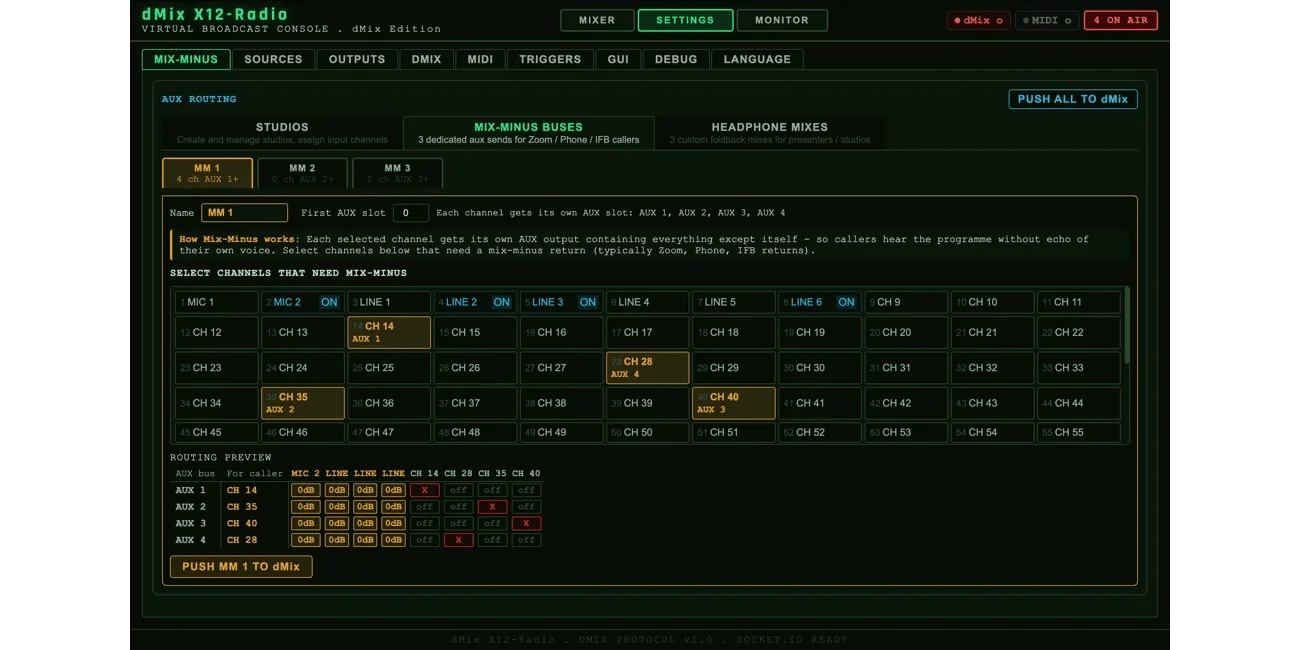
Task: Click AUX 3 red X under CH 40
Action: (526, 523)
